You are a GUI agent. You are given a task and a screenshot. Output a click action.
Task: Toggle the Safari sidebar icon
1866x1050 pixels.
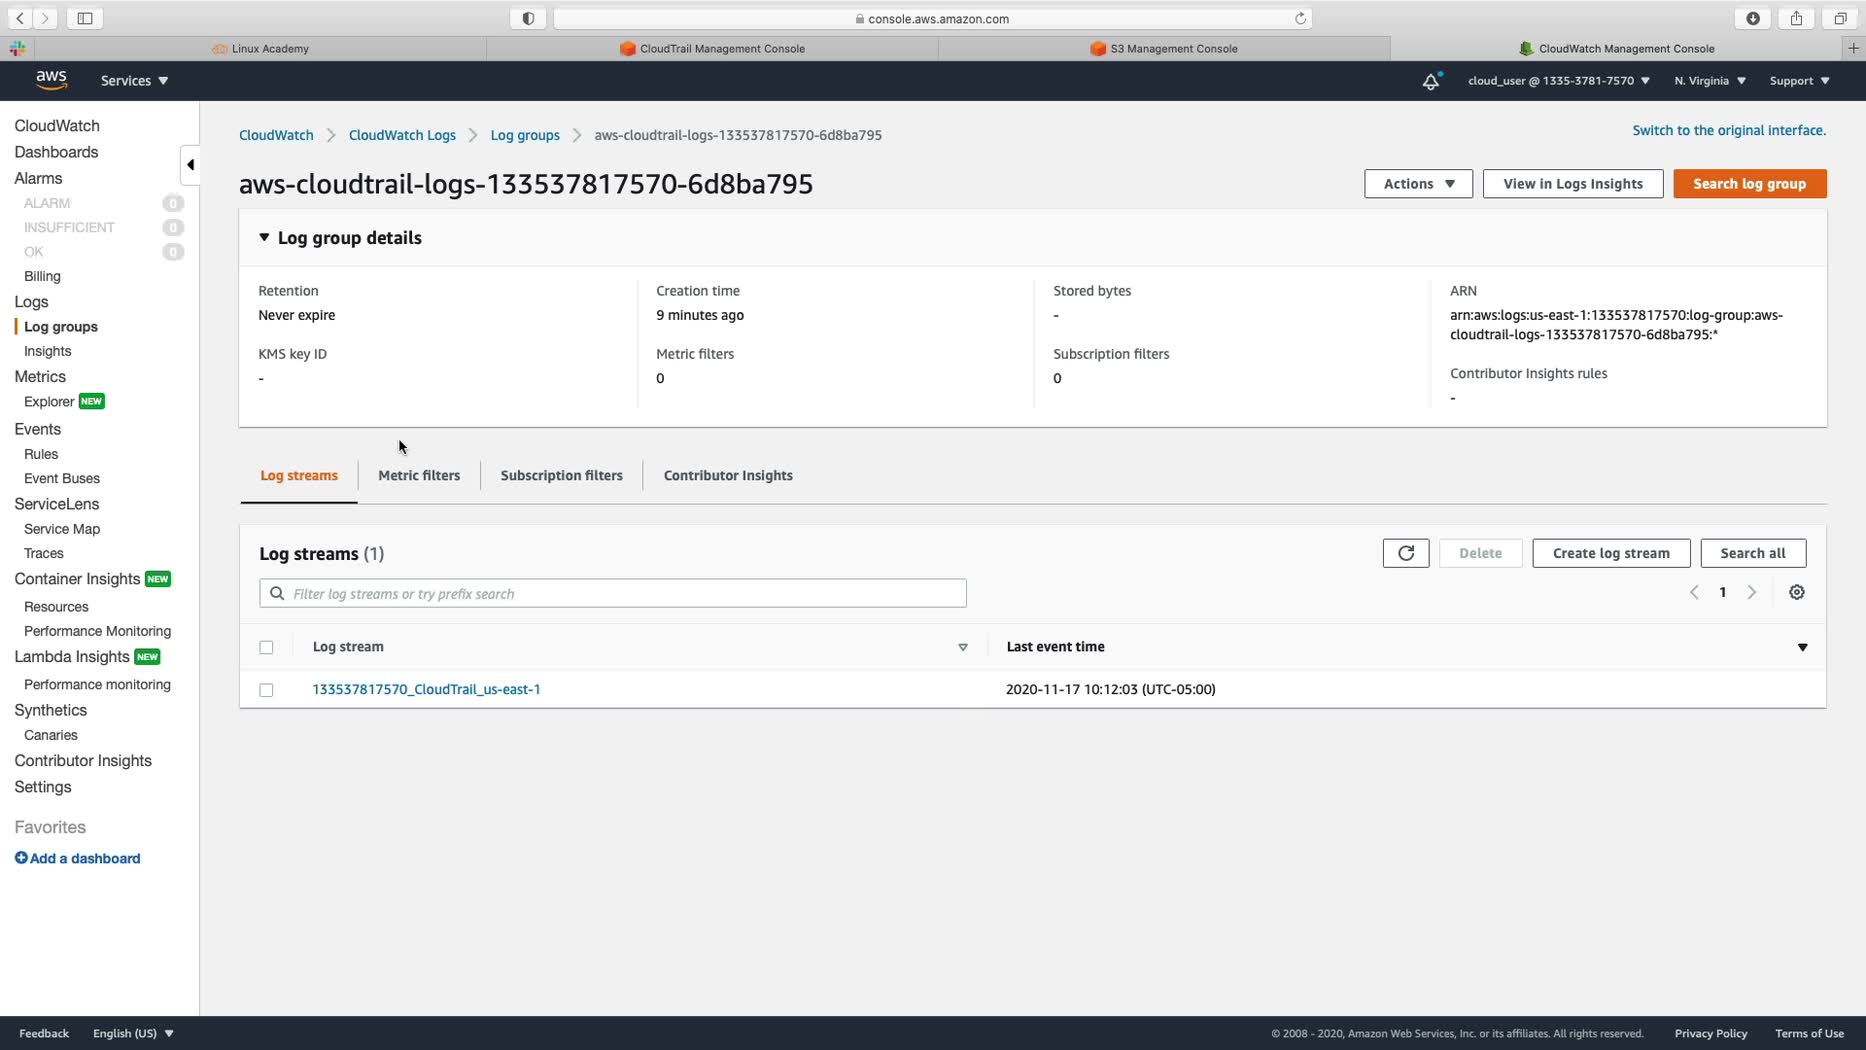[85, 18]
